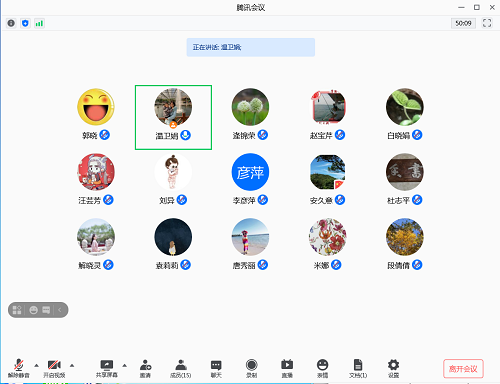Start recording the meeting
Screen dimensions: 500x384
click(x=251, y=368)
